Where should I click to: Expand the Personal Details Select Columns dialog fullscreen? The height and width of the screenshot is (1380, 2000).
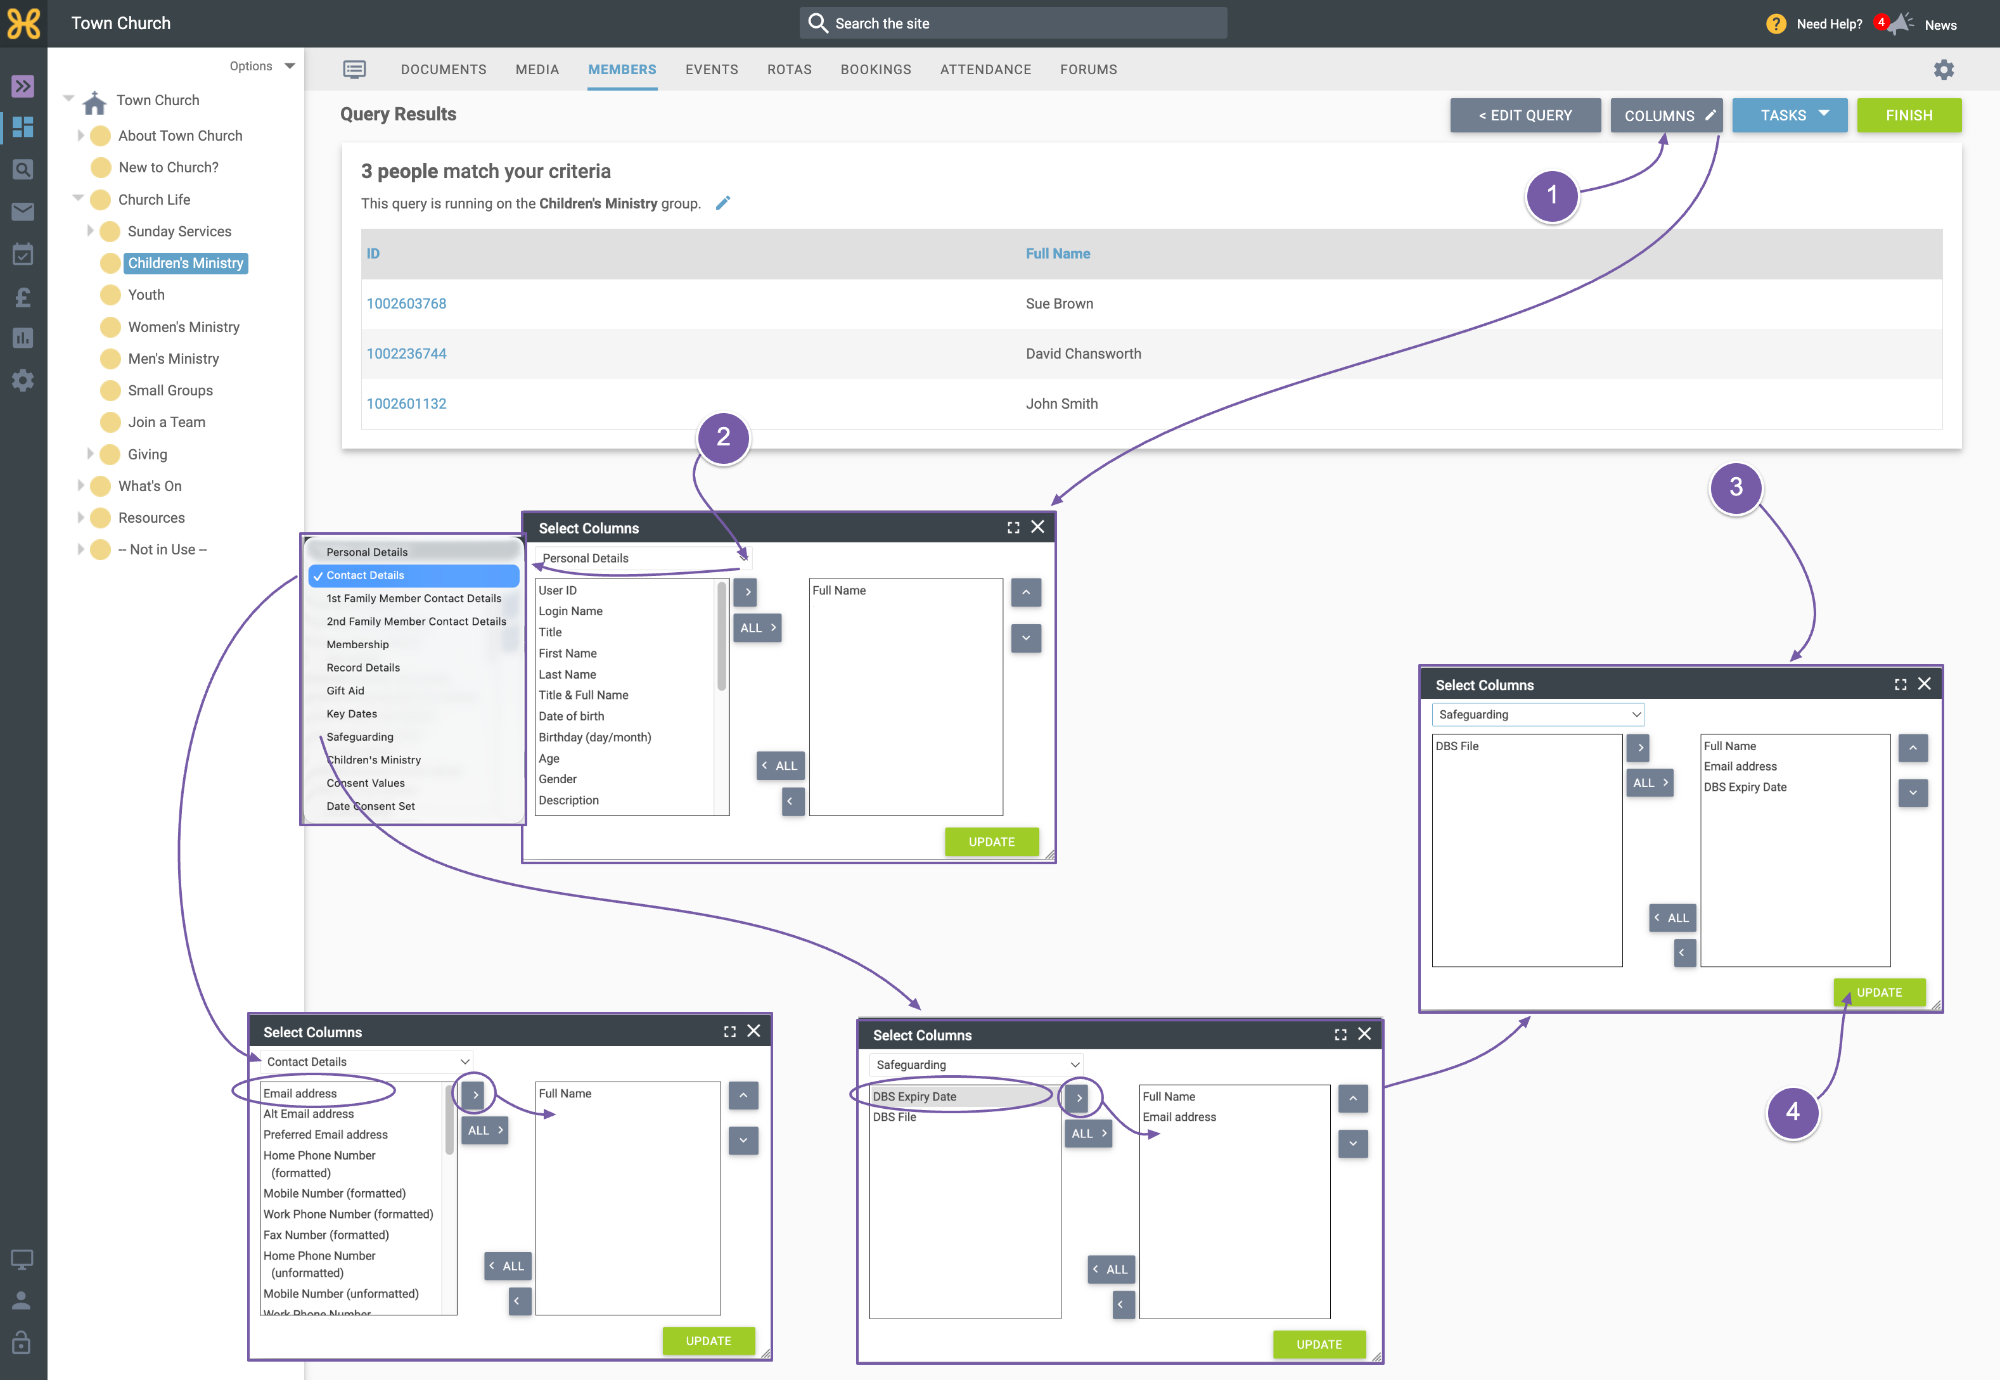[x=1013, y=527]
